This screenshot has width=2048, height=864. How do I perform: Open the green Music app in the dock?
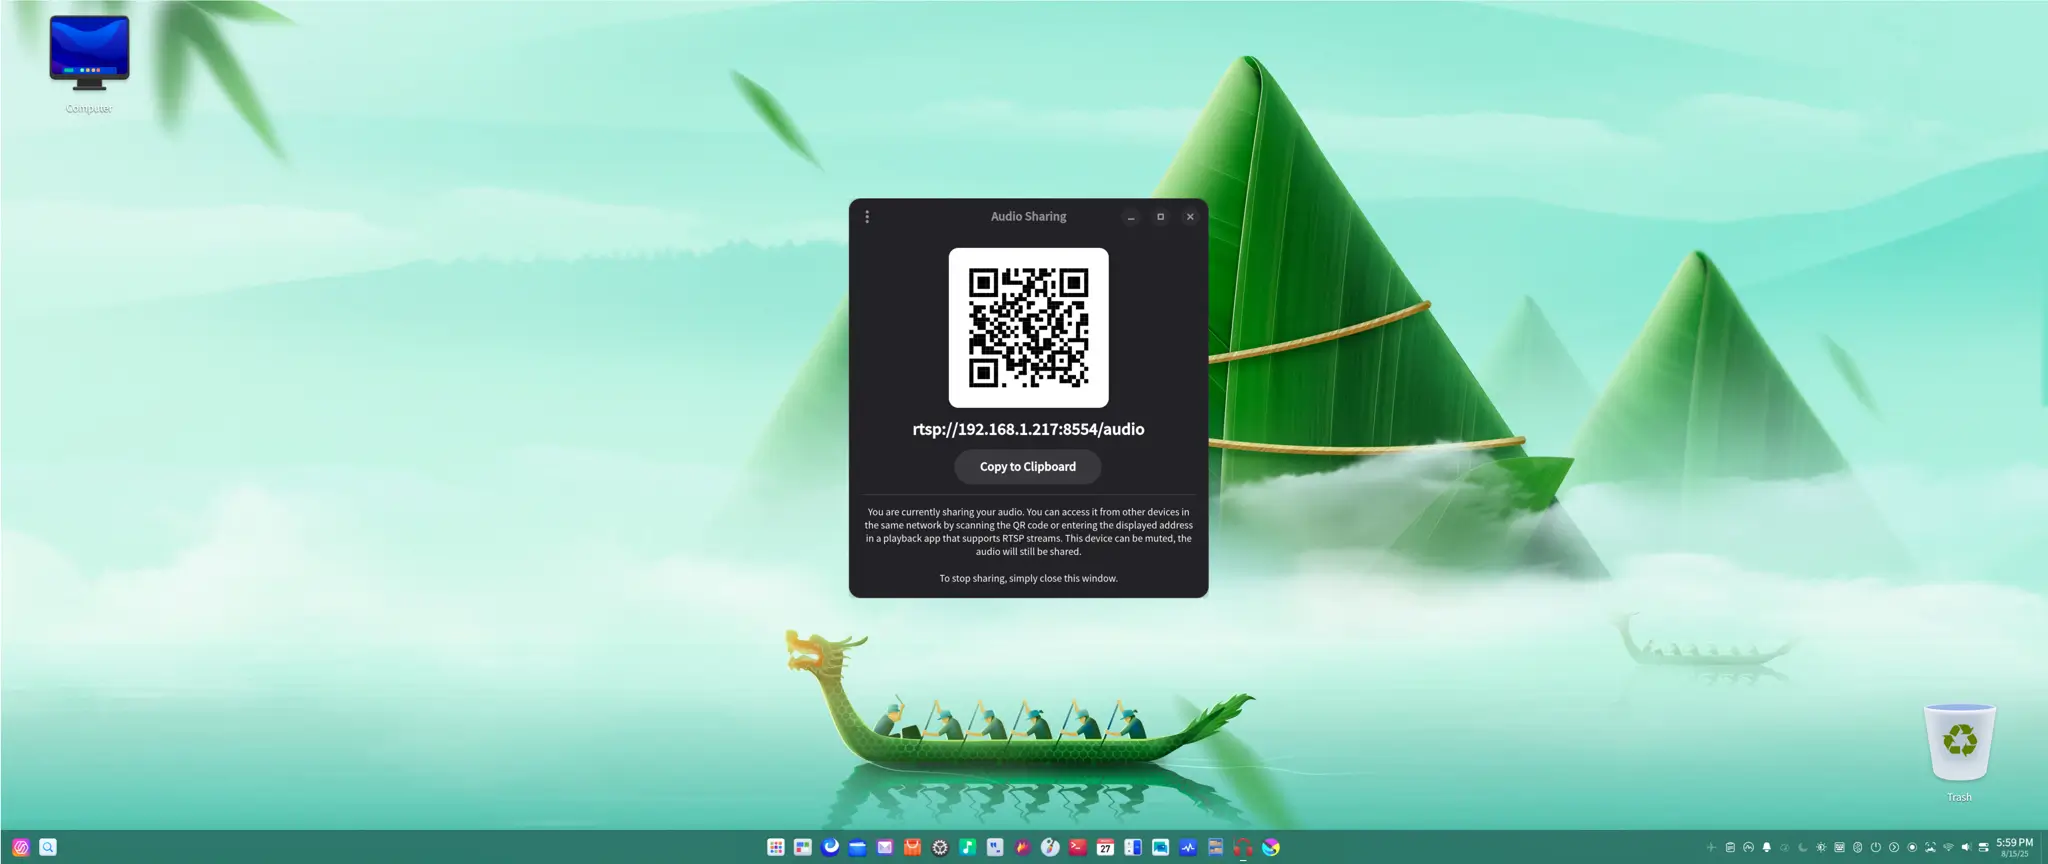point(968,847)
